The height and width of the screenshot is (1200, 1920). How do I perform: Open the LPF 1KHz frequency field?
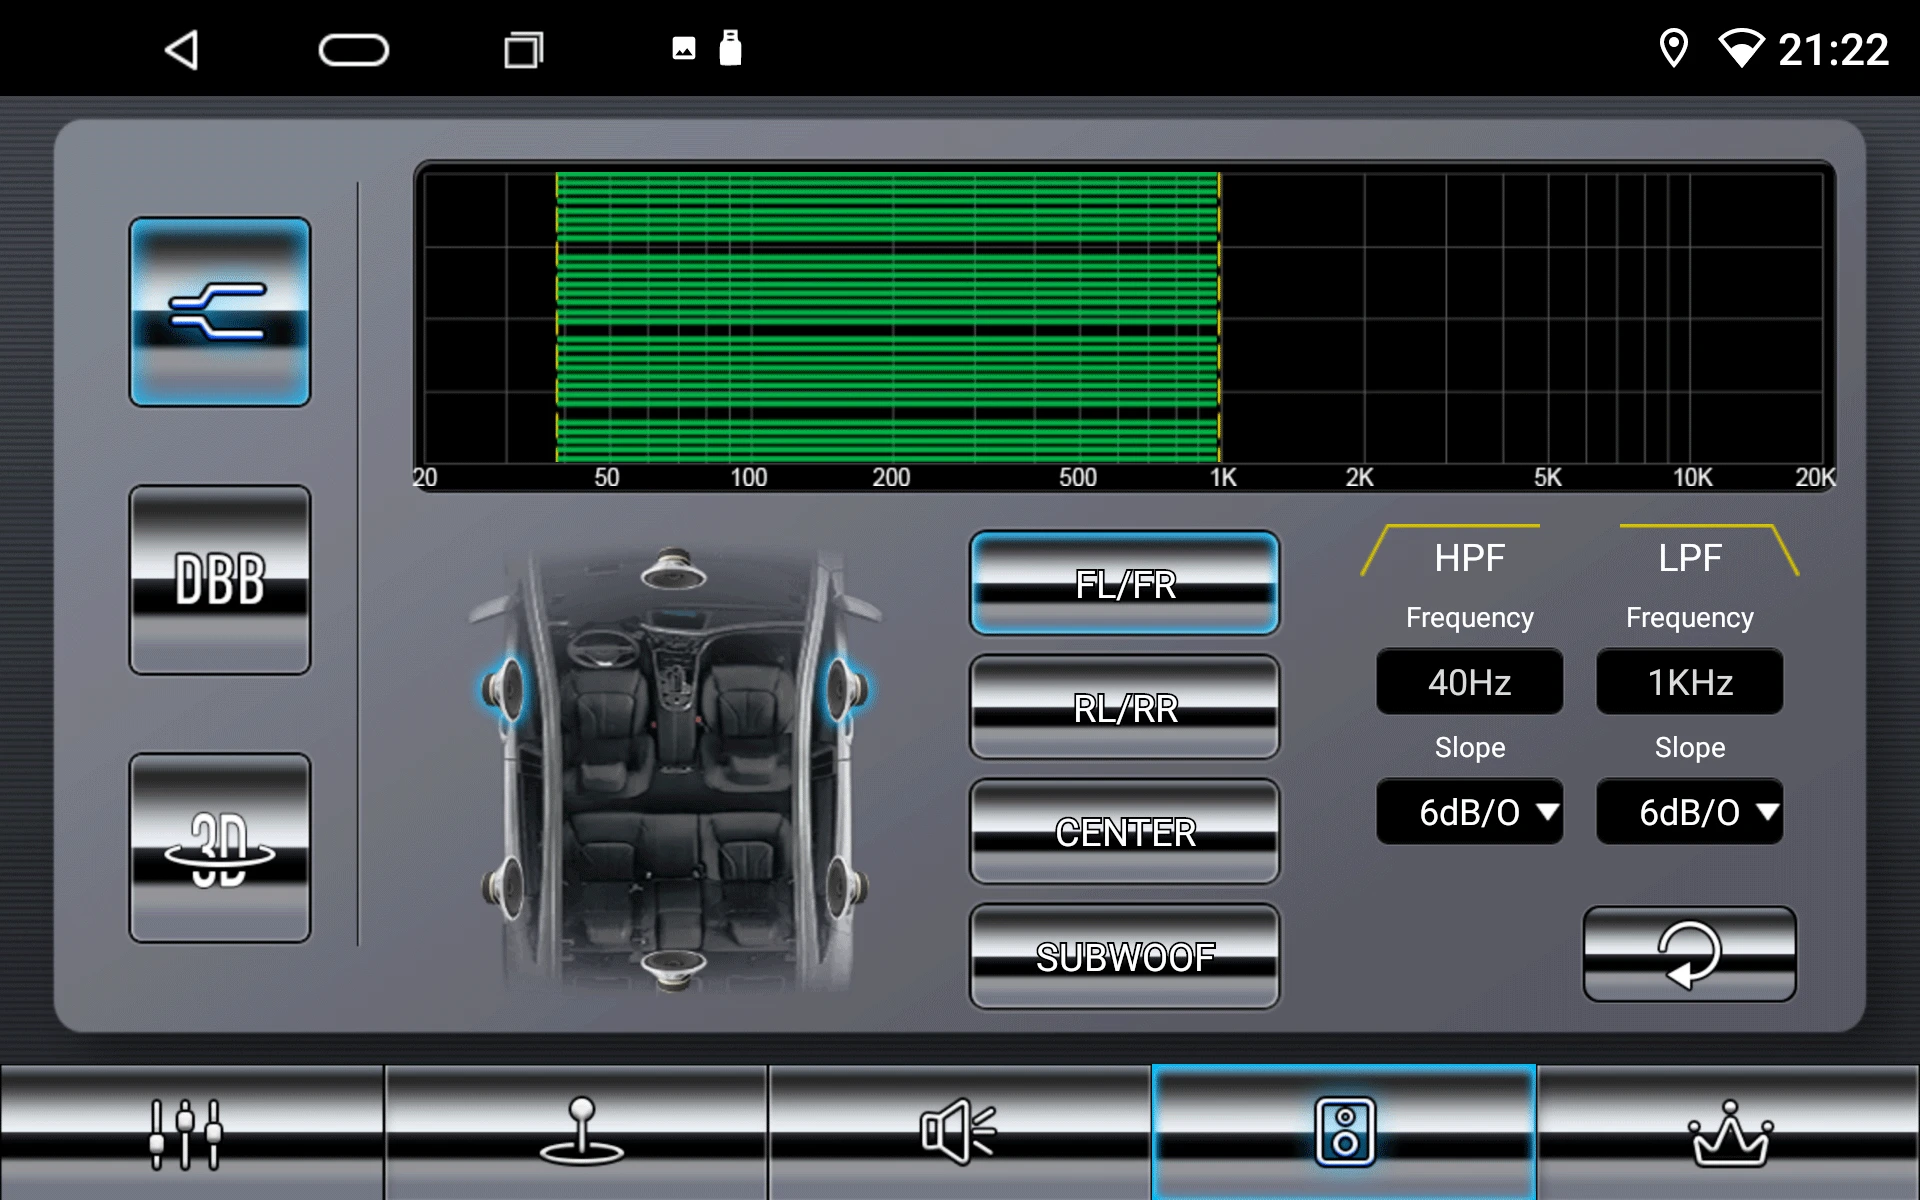1689,682
